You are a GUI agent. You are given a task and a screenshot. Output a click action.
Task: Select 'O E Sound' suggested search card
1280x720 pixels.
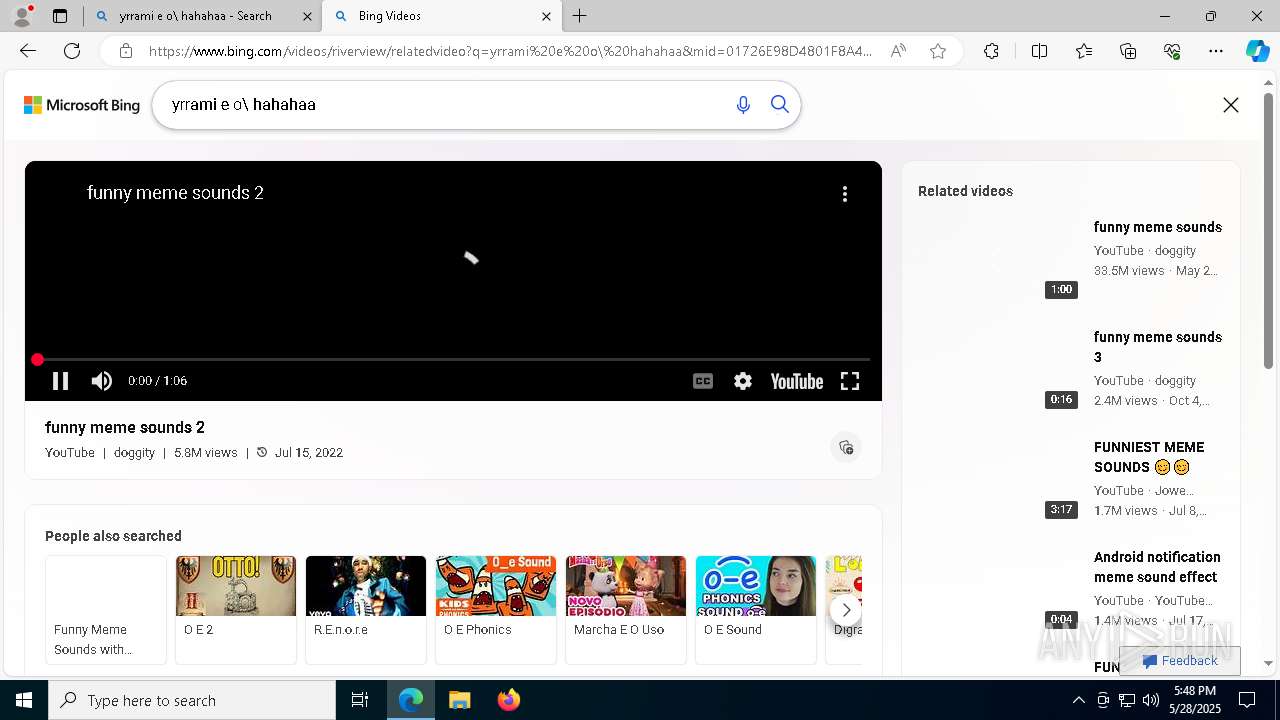(x=756, y=609)
